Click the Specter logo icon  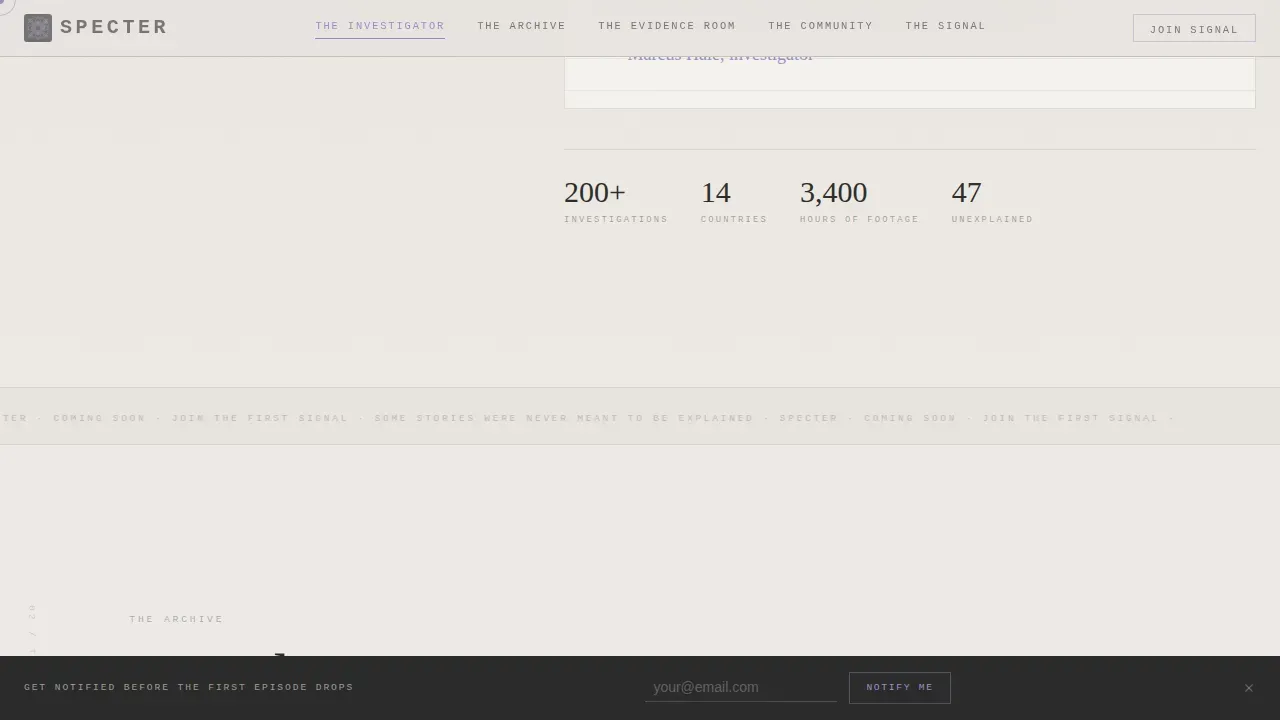38,28
